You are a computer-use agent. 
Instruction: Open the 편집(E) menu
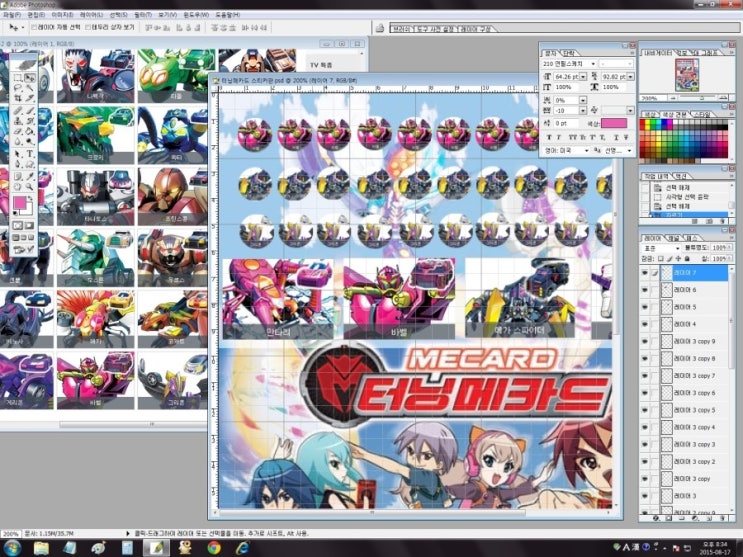pyautogui.click(x=36, y=15)
